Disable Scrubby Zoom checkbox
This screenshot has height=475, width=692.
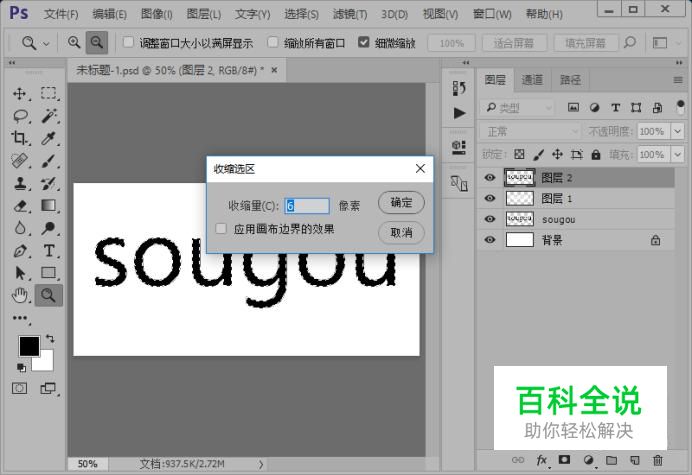point(364,42)
